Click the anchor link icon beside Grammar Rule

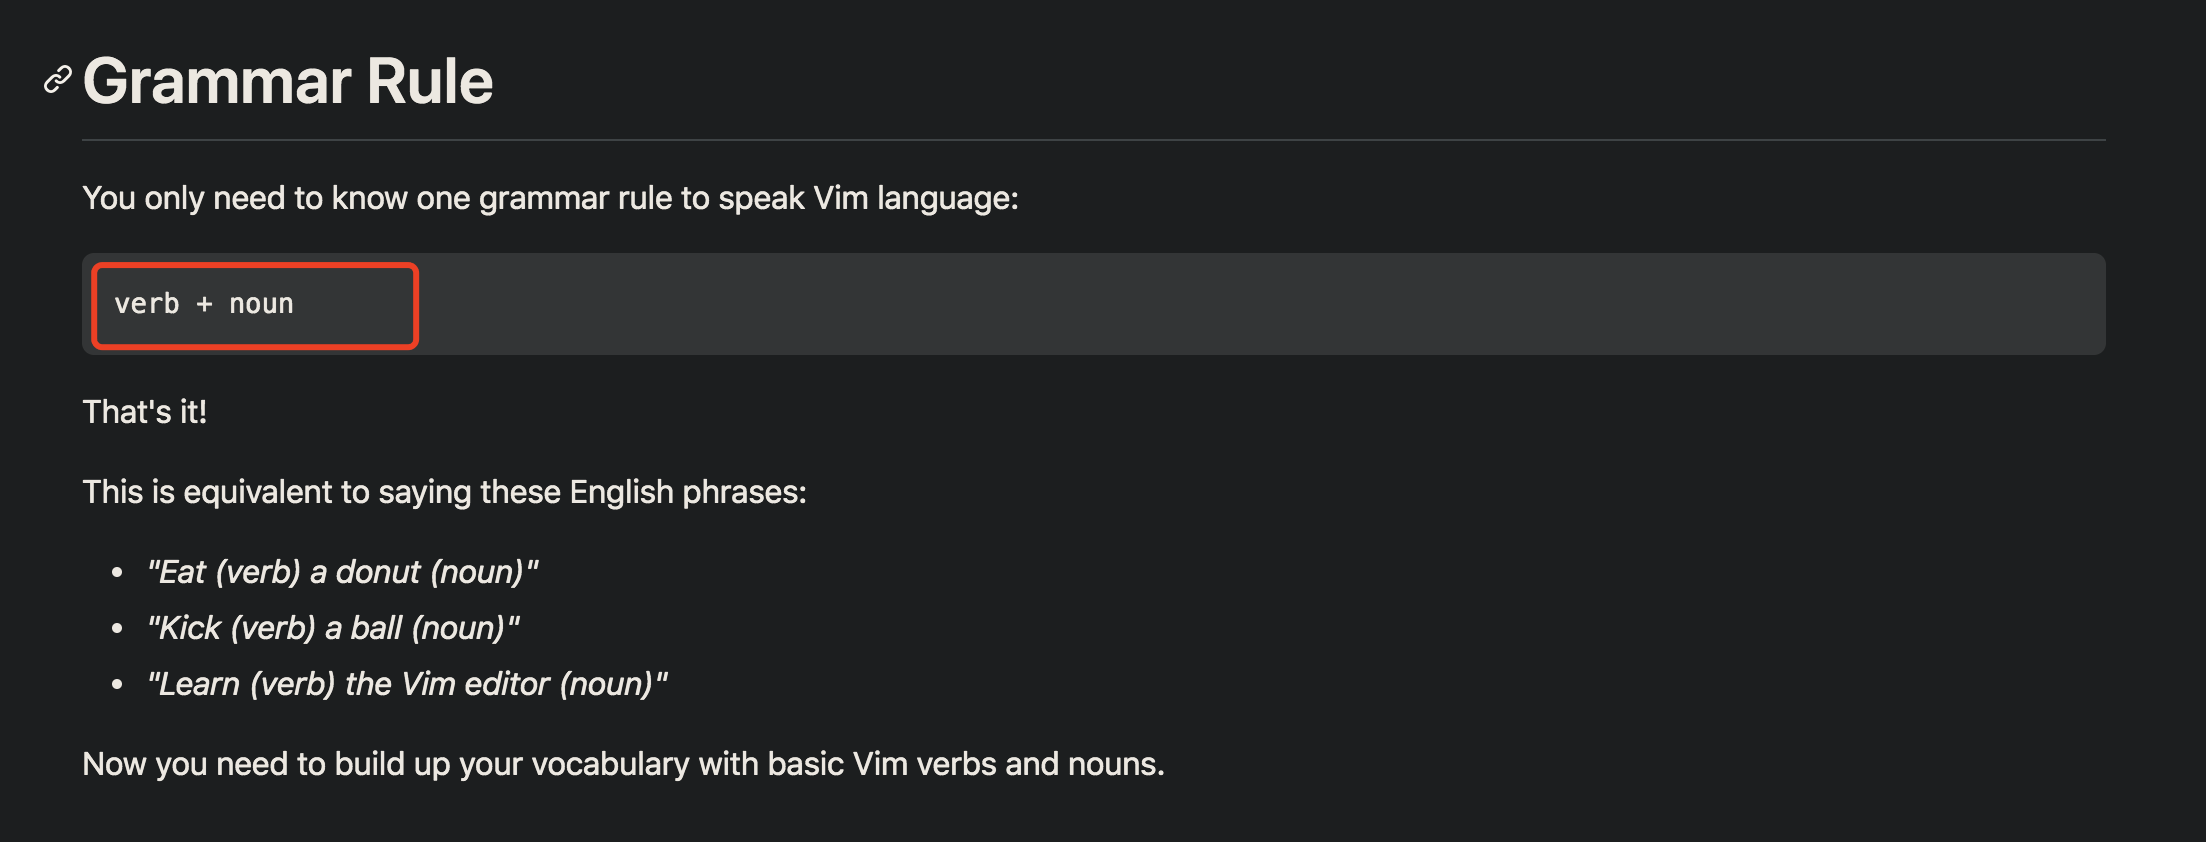58,80
